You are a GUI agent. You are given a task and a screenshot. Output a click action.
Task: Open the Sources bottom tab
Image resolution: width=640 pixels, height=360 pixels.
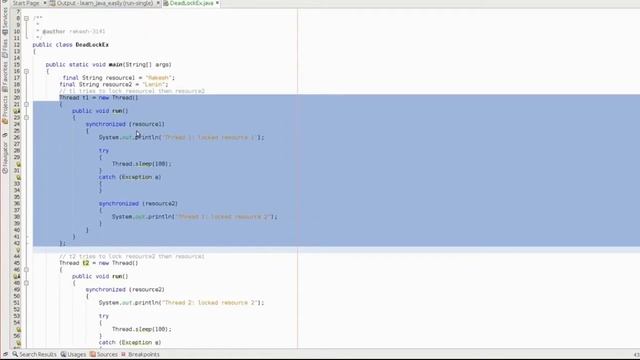[104, 354]
